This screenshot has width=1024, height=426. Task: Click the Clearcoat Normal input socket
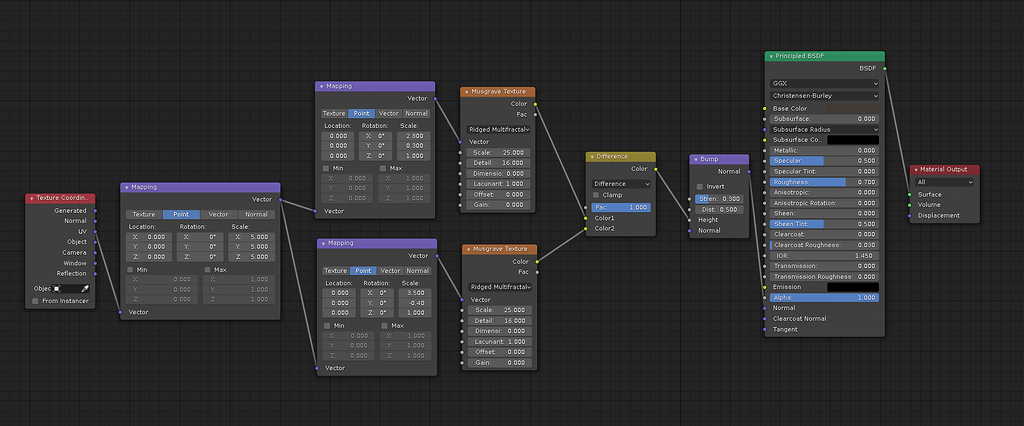tap(764, 319)
